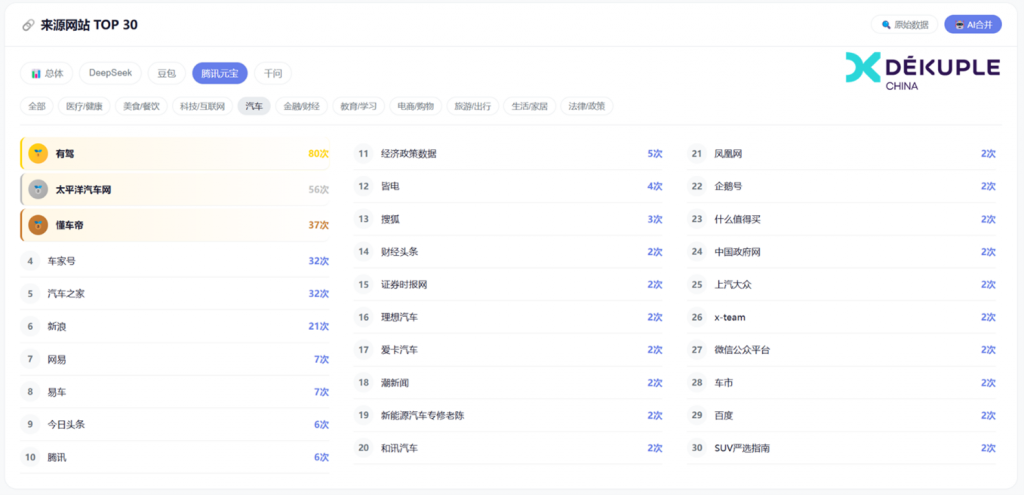Screen dimensions: 1024x495
Task: Click the 懂车帝 source name
Action: click(69, 225)
